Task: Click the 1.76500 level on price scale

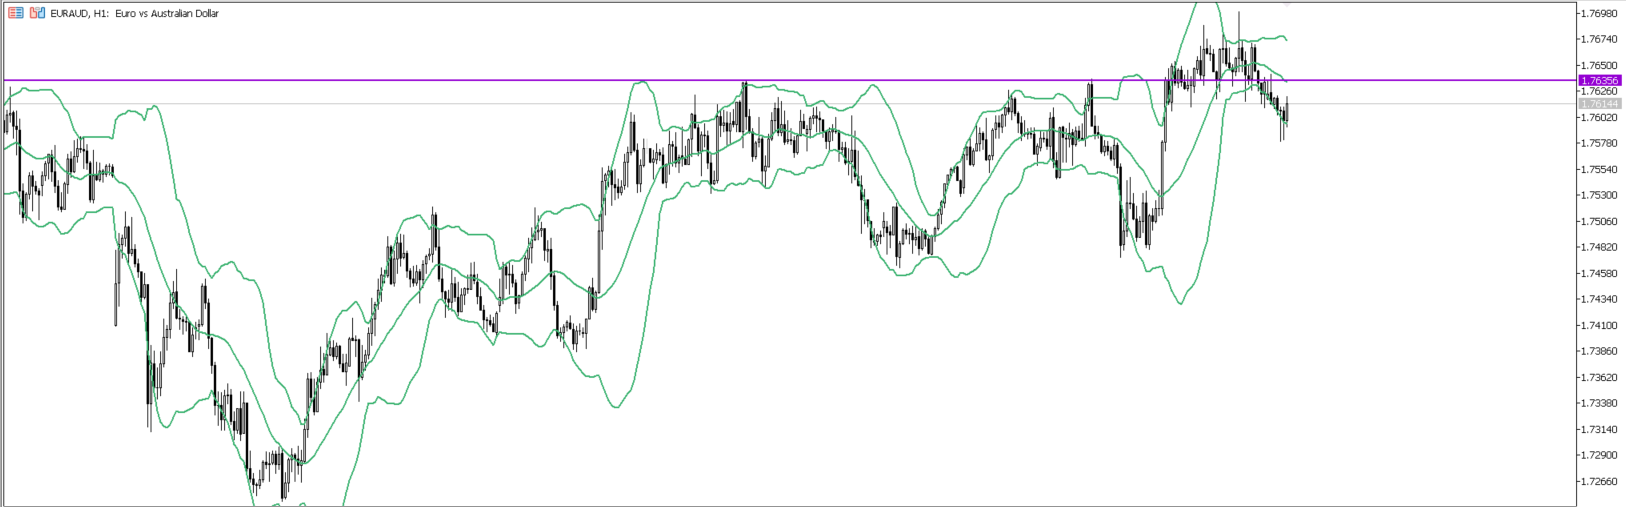Action: [1600, 66]
